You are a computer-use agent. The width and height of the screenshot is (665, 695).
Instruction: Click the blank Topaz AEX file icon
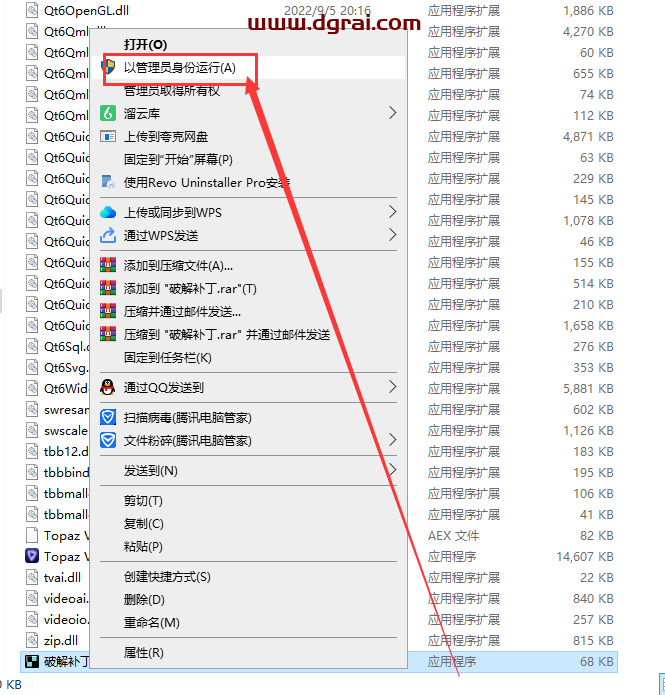(x=32, y=535)
